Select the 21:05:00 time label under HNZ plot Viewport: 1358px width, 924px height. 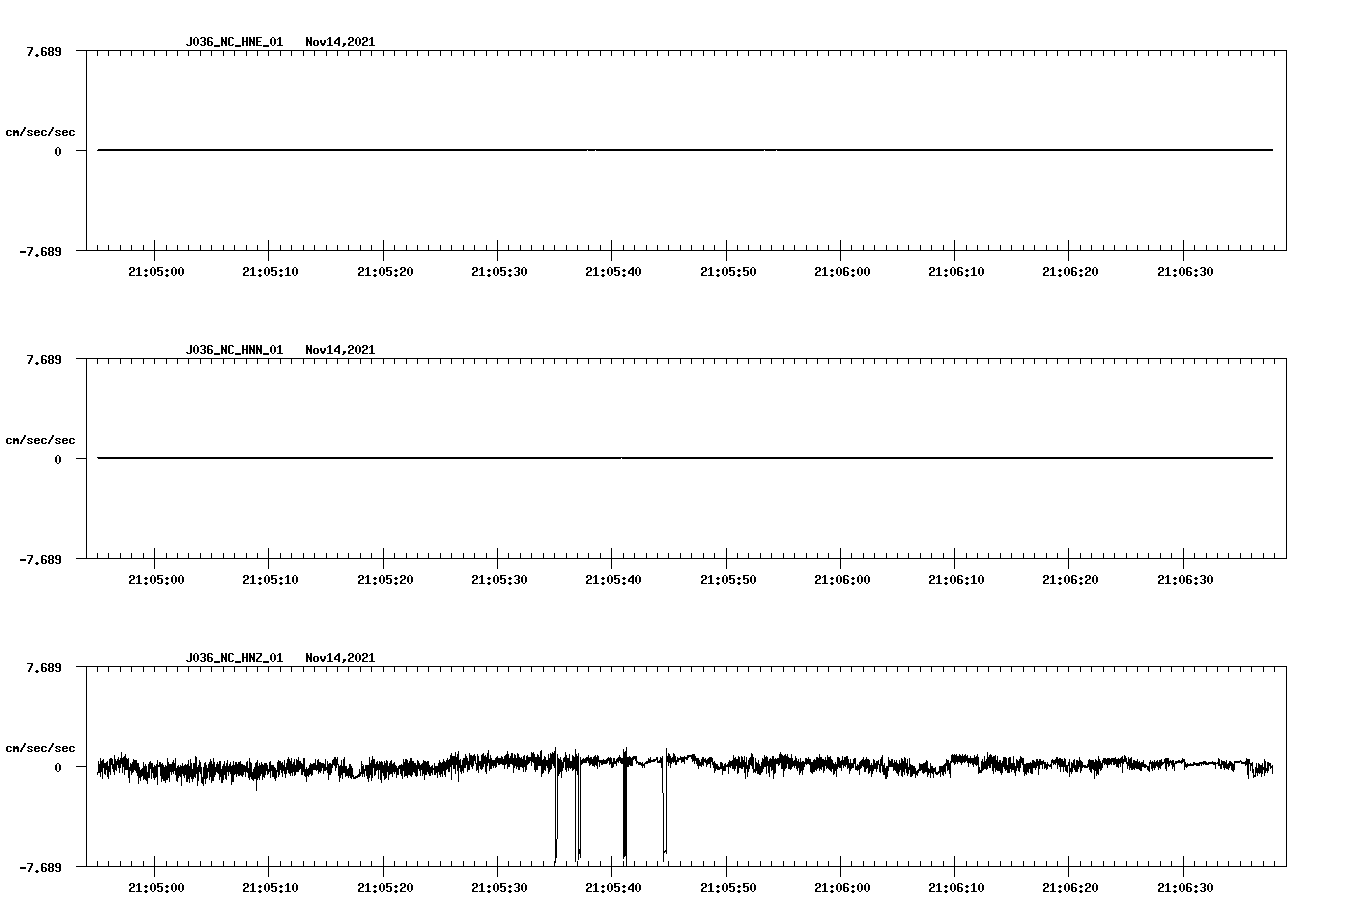coord(156,888)
